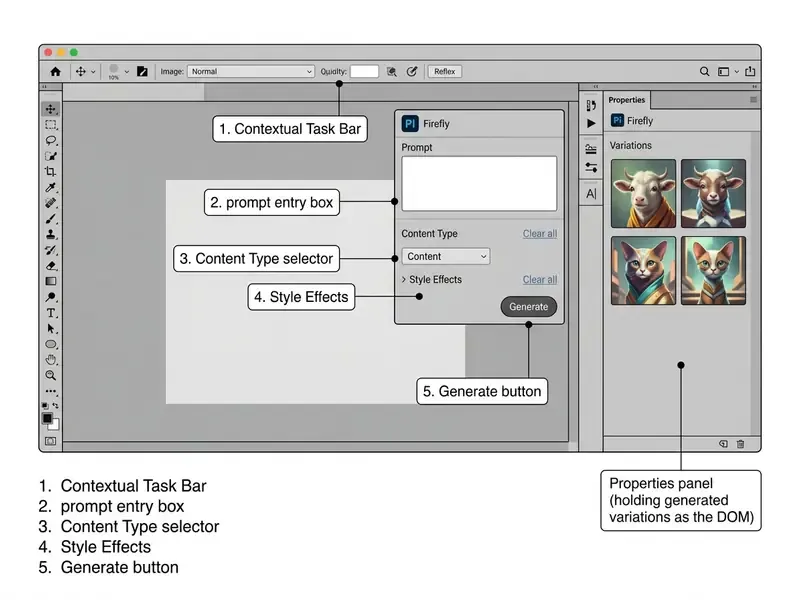This screenshot has width=800, height=600.
Task: Click the Prompt text box in Firefly panel
Action: point(479,184)
